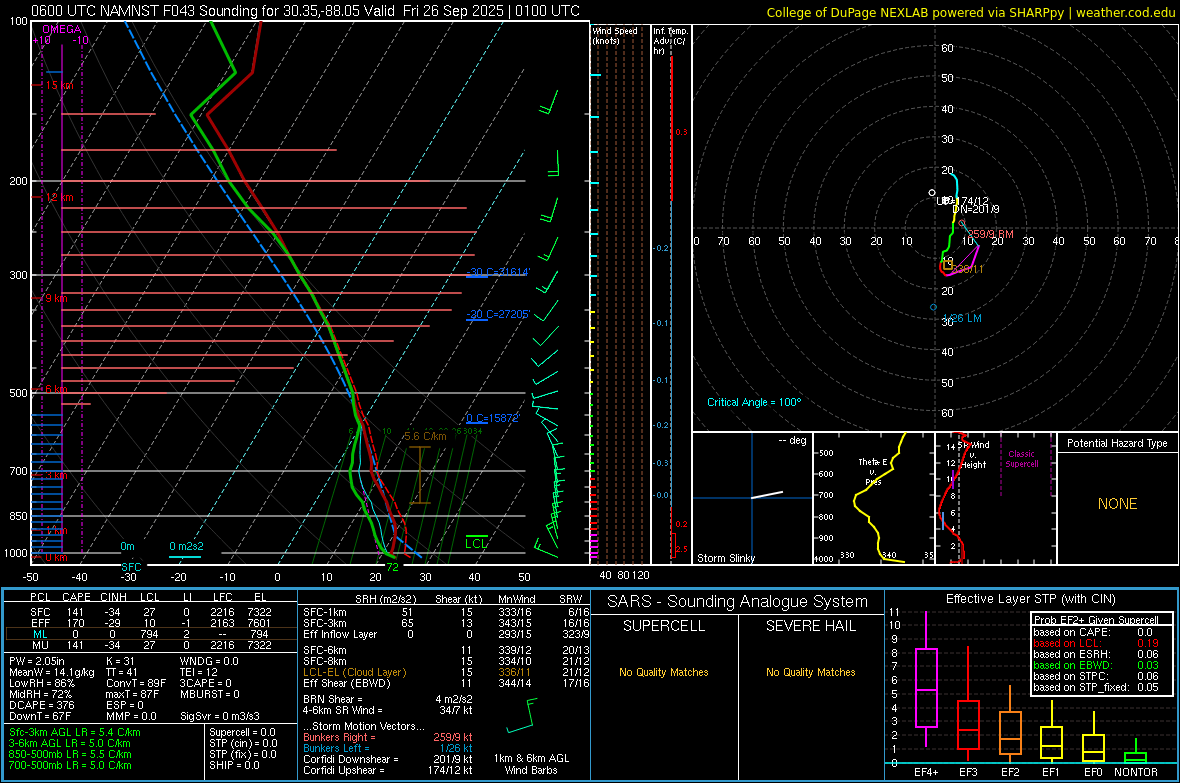Click the SFC-1km shear row

coord(446,612)
